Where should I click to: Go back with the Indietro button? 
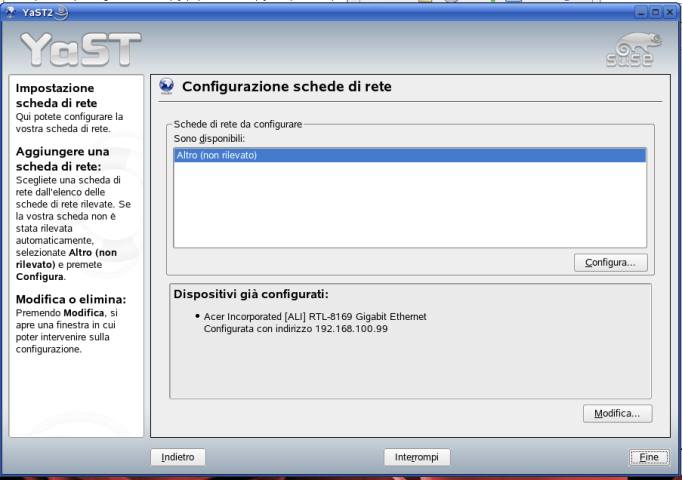coord(178,457)
